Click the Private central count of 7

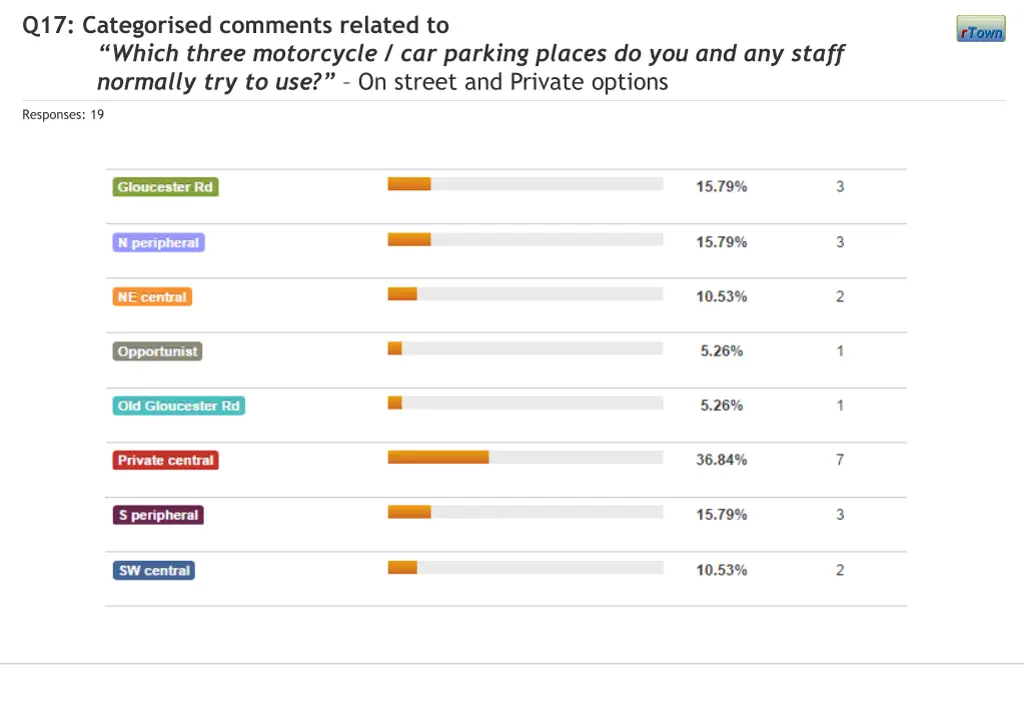click(x=840, y=460)
